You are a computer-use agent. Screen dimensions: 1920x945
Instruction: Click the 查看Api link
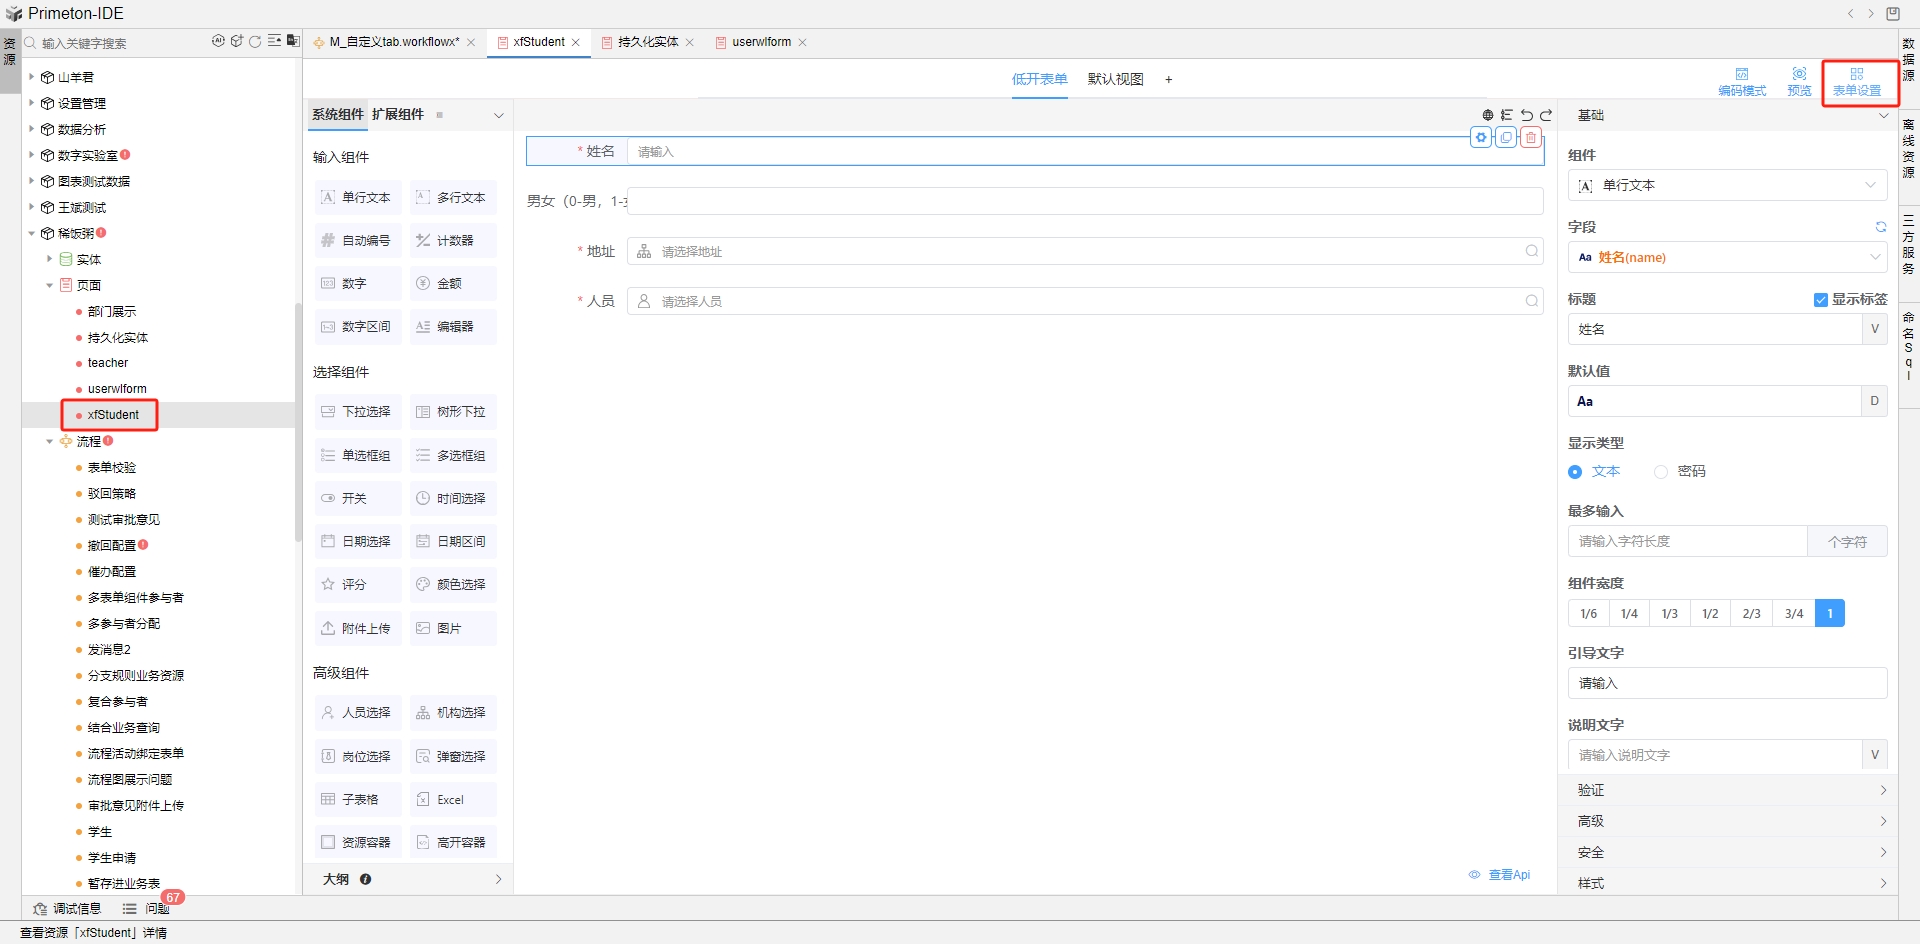[x=1508, y=874]
